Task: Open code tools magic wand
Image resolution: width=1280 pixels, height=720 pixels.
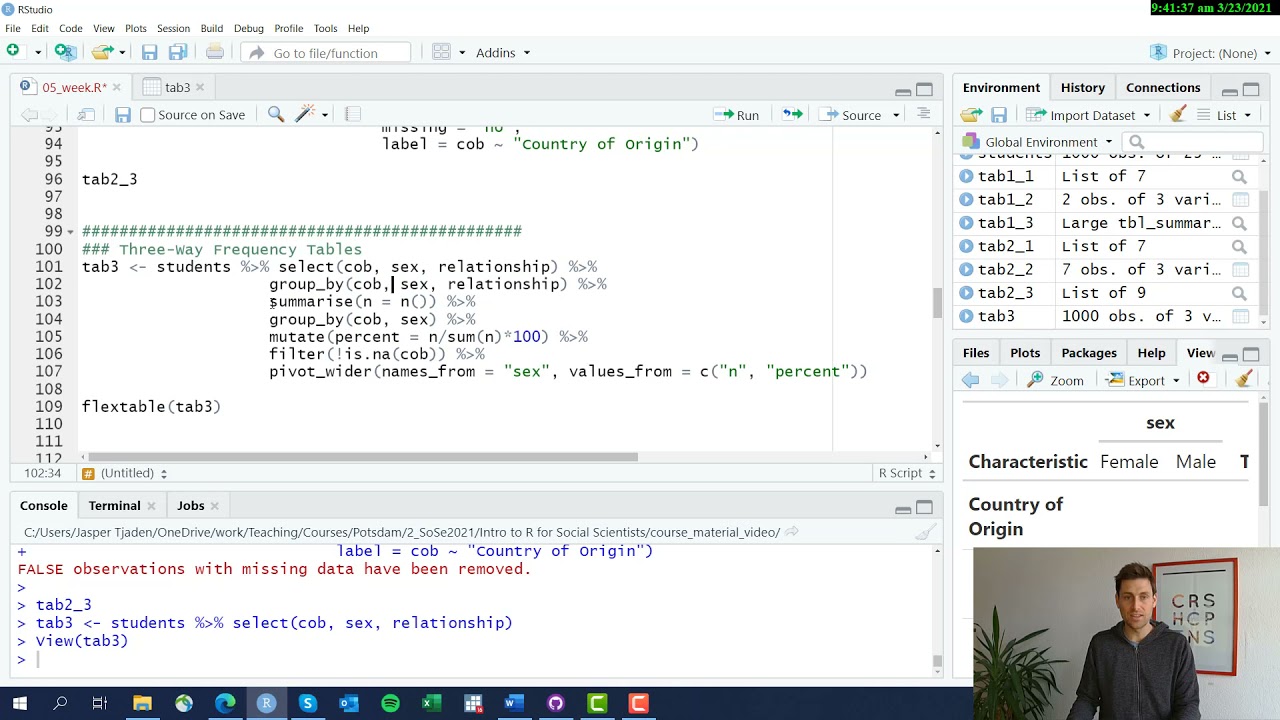Action: click(305, 115)
